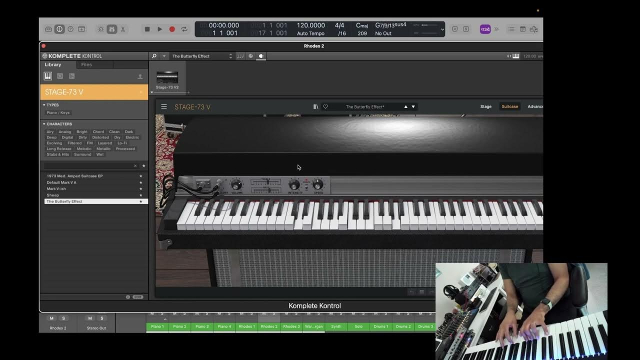Toggle the Inspector icon in control bar

coord(60,29)
